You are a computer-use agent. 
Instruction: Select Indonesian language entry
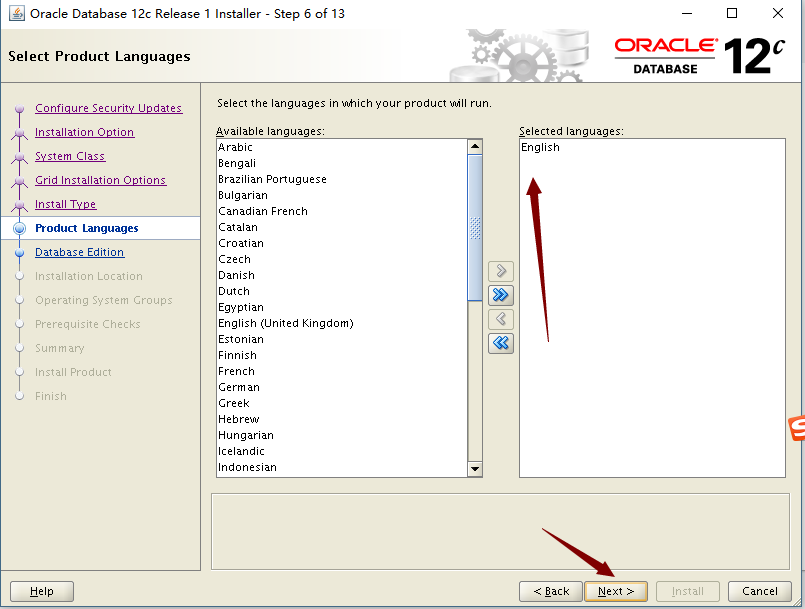tap(342, 467)
